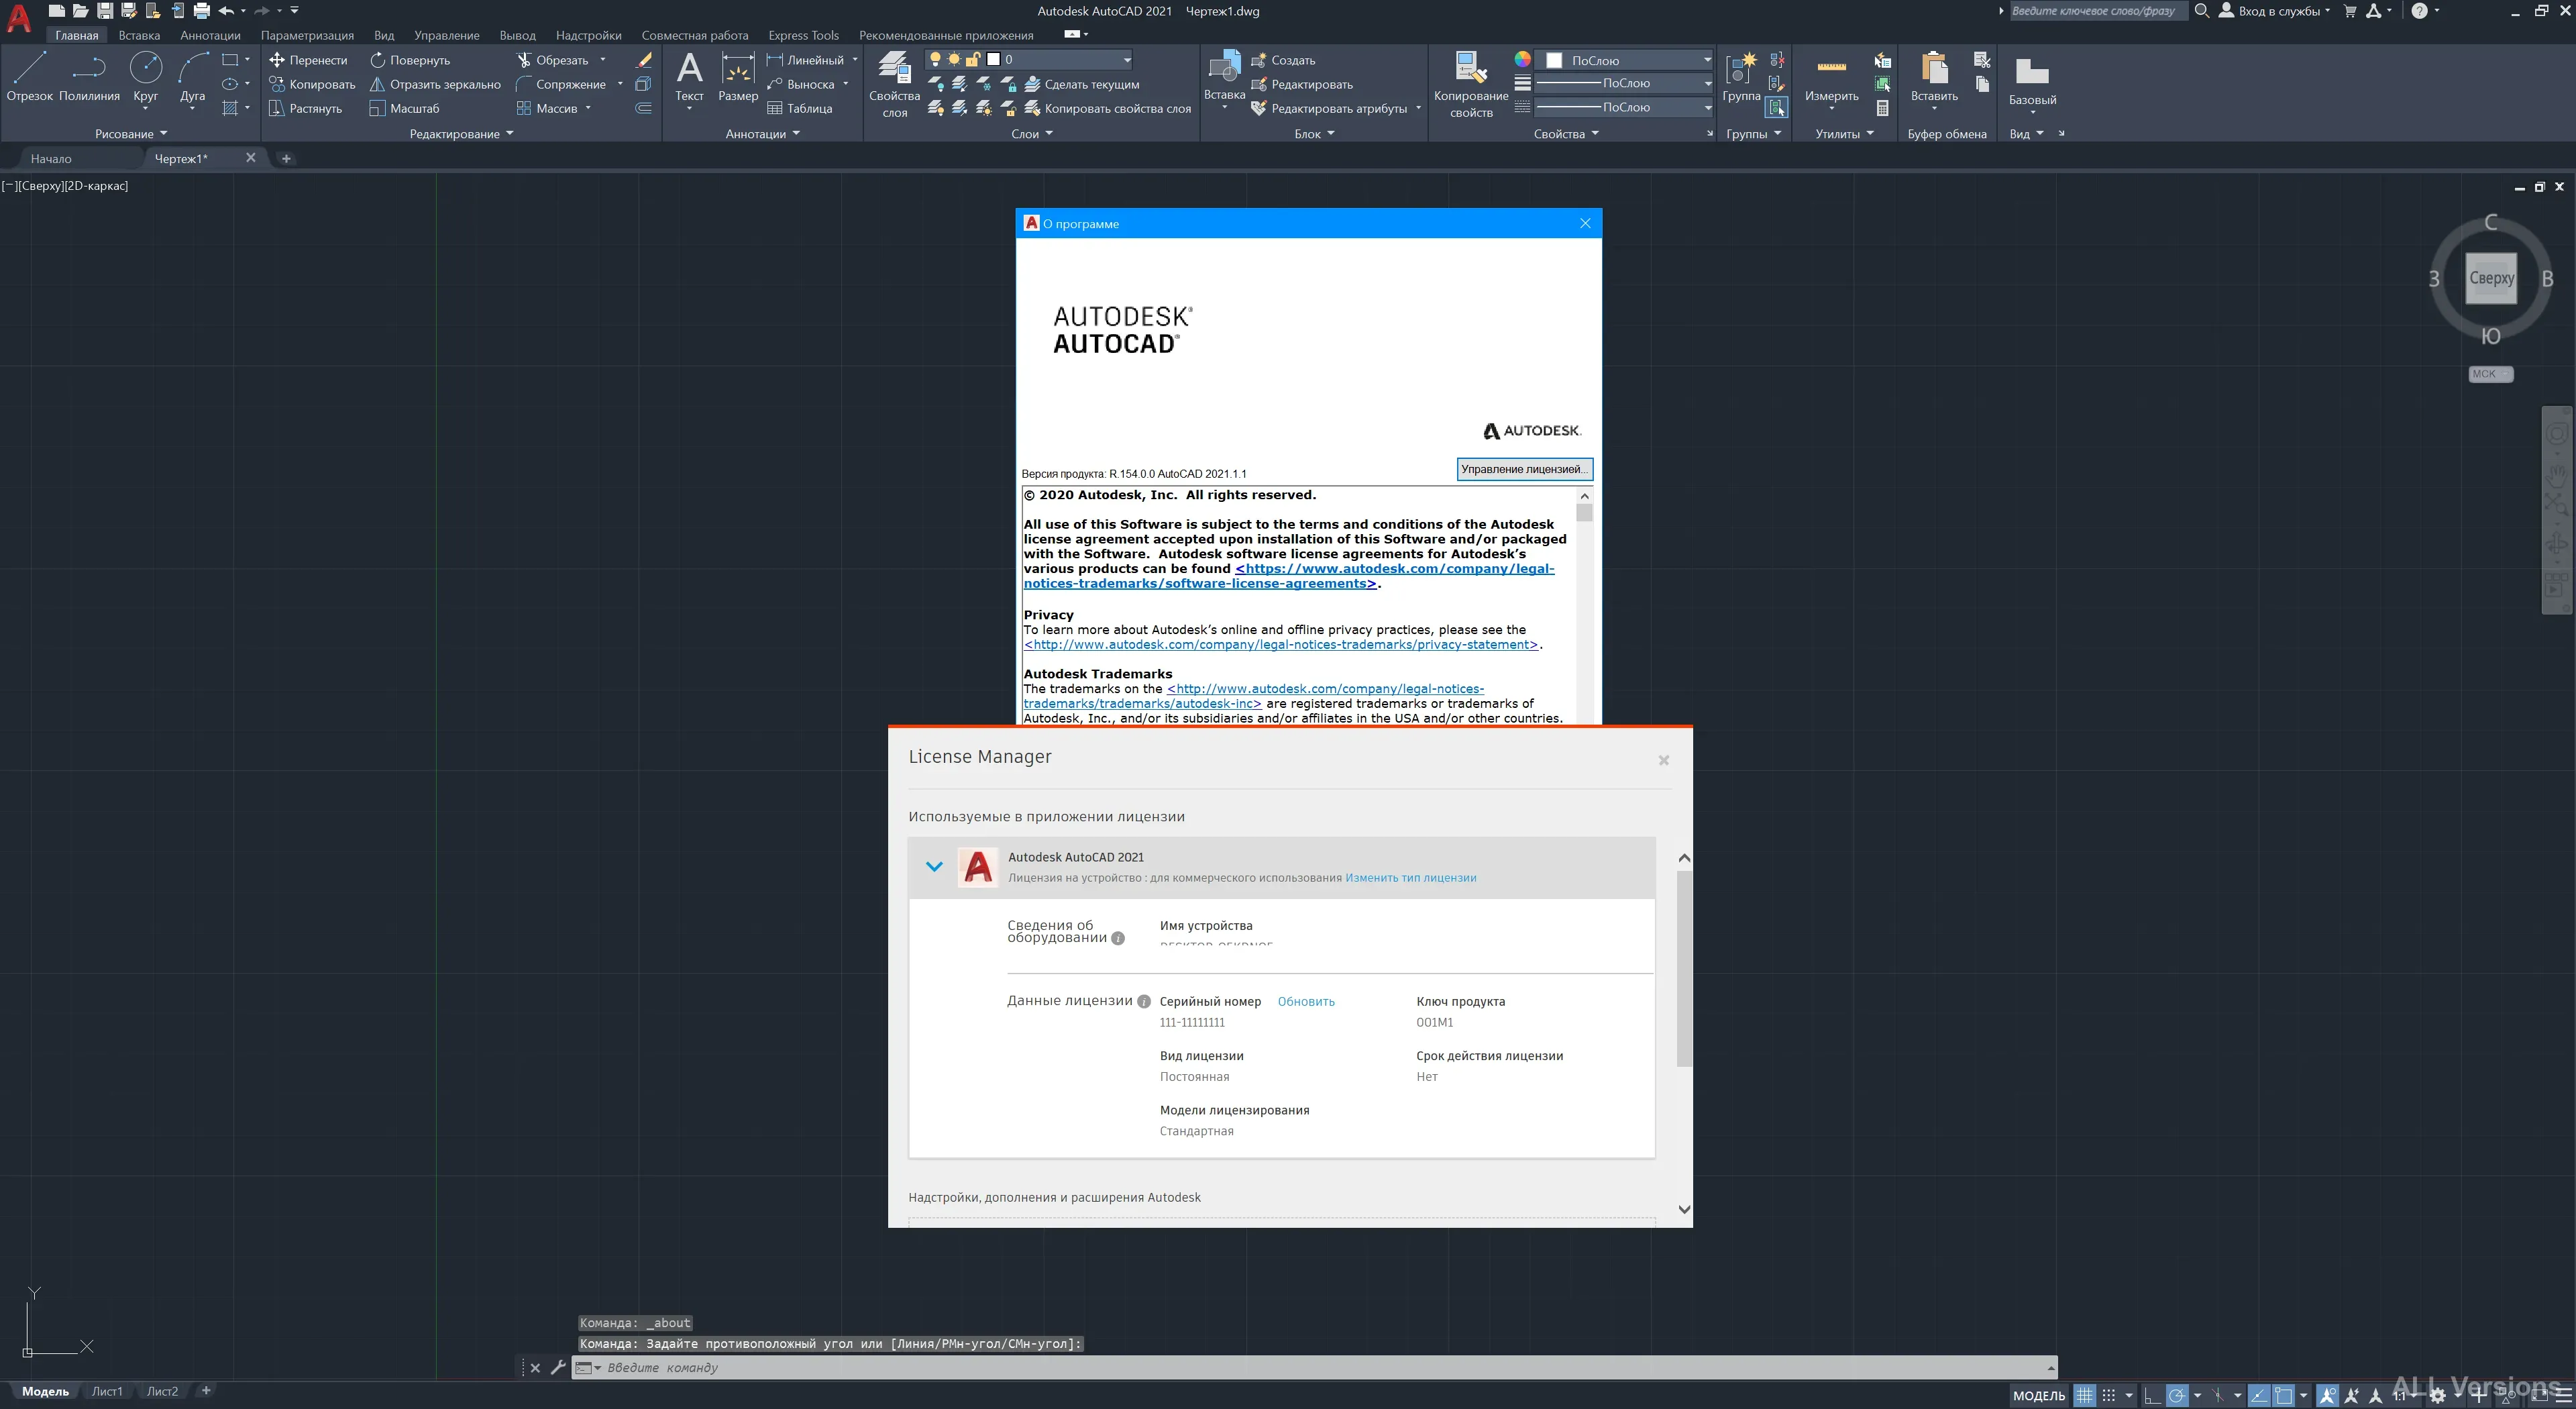Click the white layer color swatch
This screenshot has height=1409, width=2576.
pyautogui.click(x=993, y=59)
